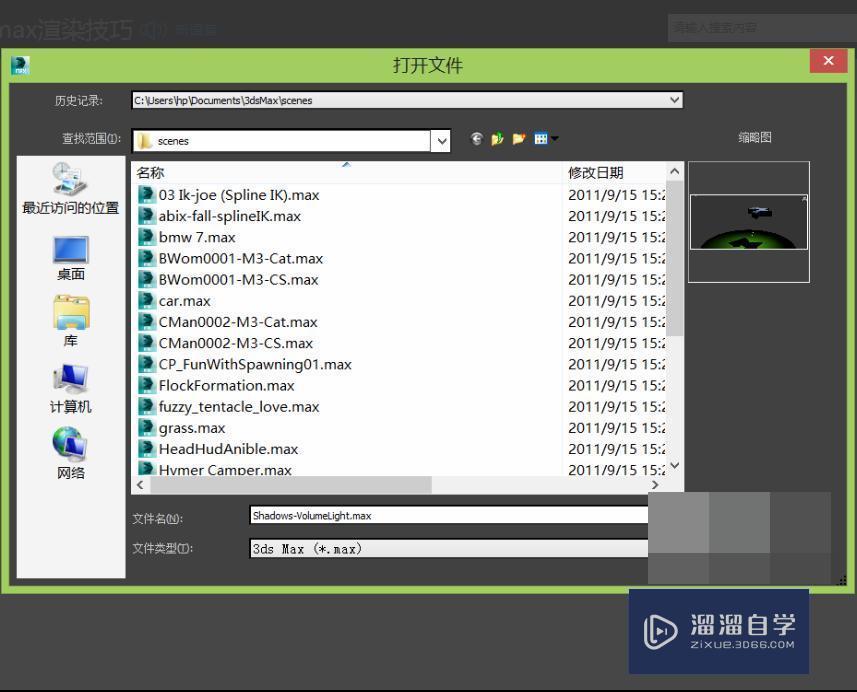Select file HeadHudAnible.max

point(228,449)
